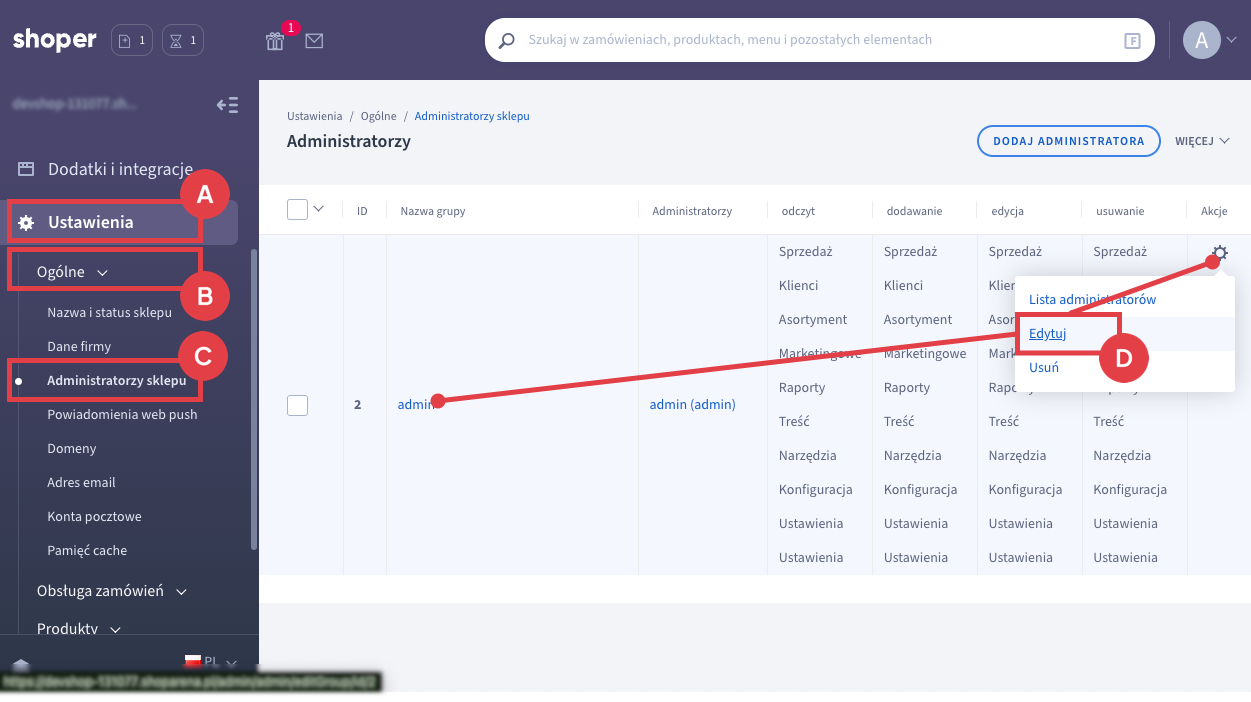Expand the Obsługa zamówień submenu
Image resolution: width=1251 pixels, height=702 pixels.
pos(111,591)
